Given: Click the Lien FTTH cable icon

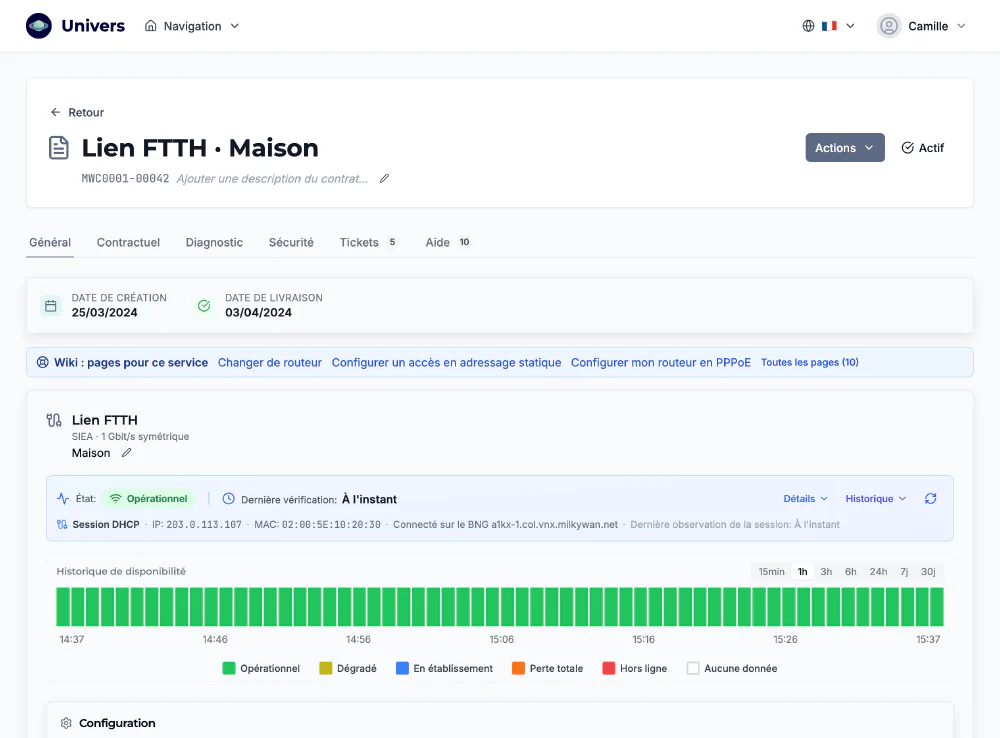Looking at the screenshot, I should coord(54,420).
